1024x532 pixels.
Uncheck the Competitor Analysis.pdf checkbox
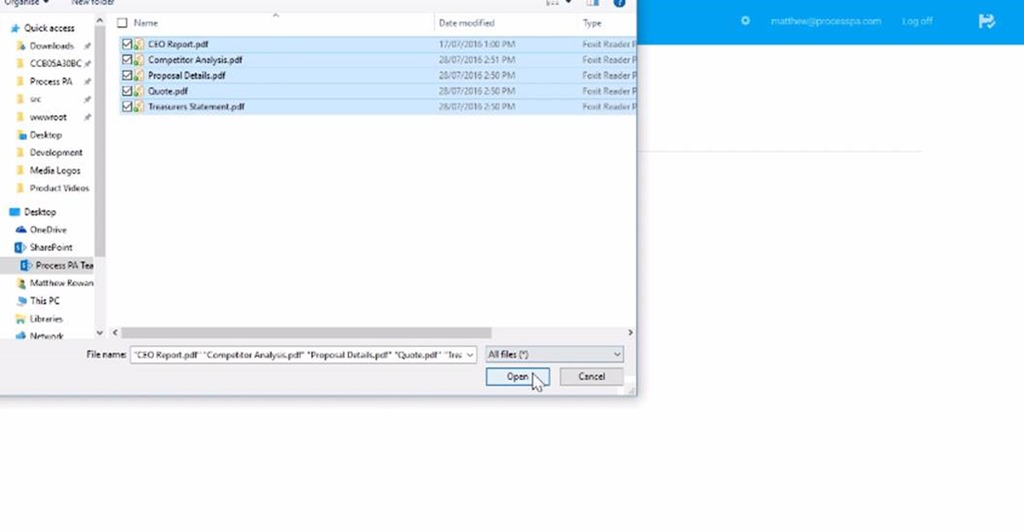point(127,60)
